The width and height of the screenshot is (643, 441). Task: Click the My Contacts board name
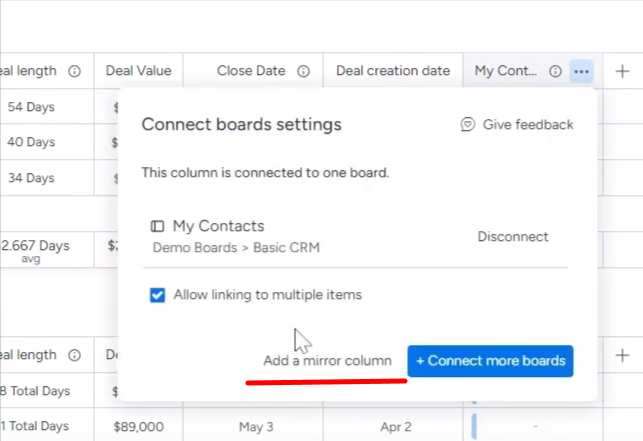pos(219,226)
